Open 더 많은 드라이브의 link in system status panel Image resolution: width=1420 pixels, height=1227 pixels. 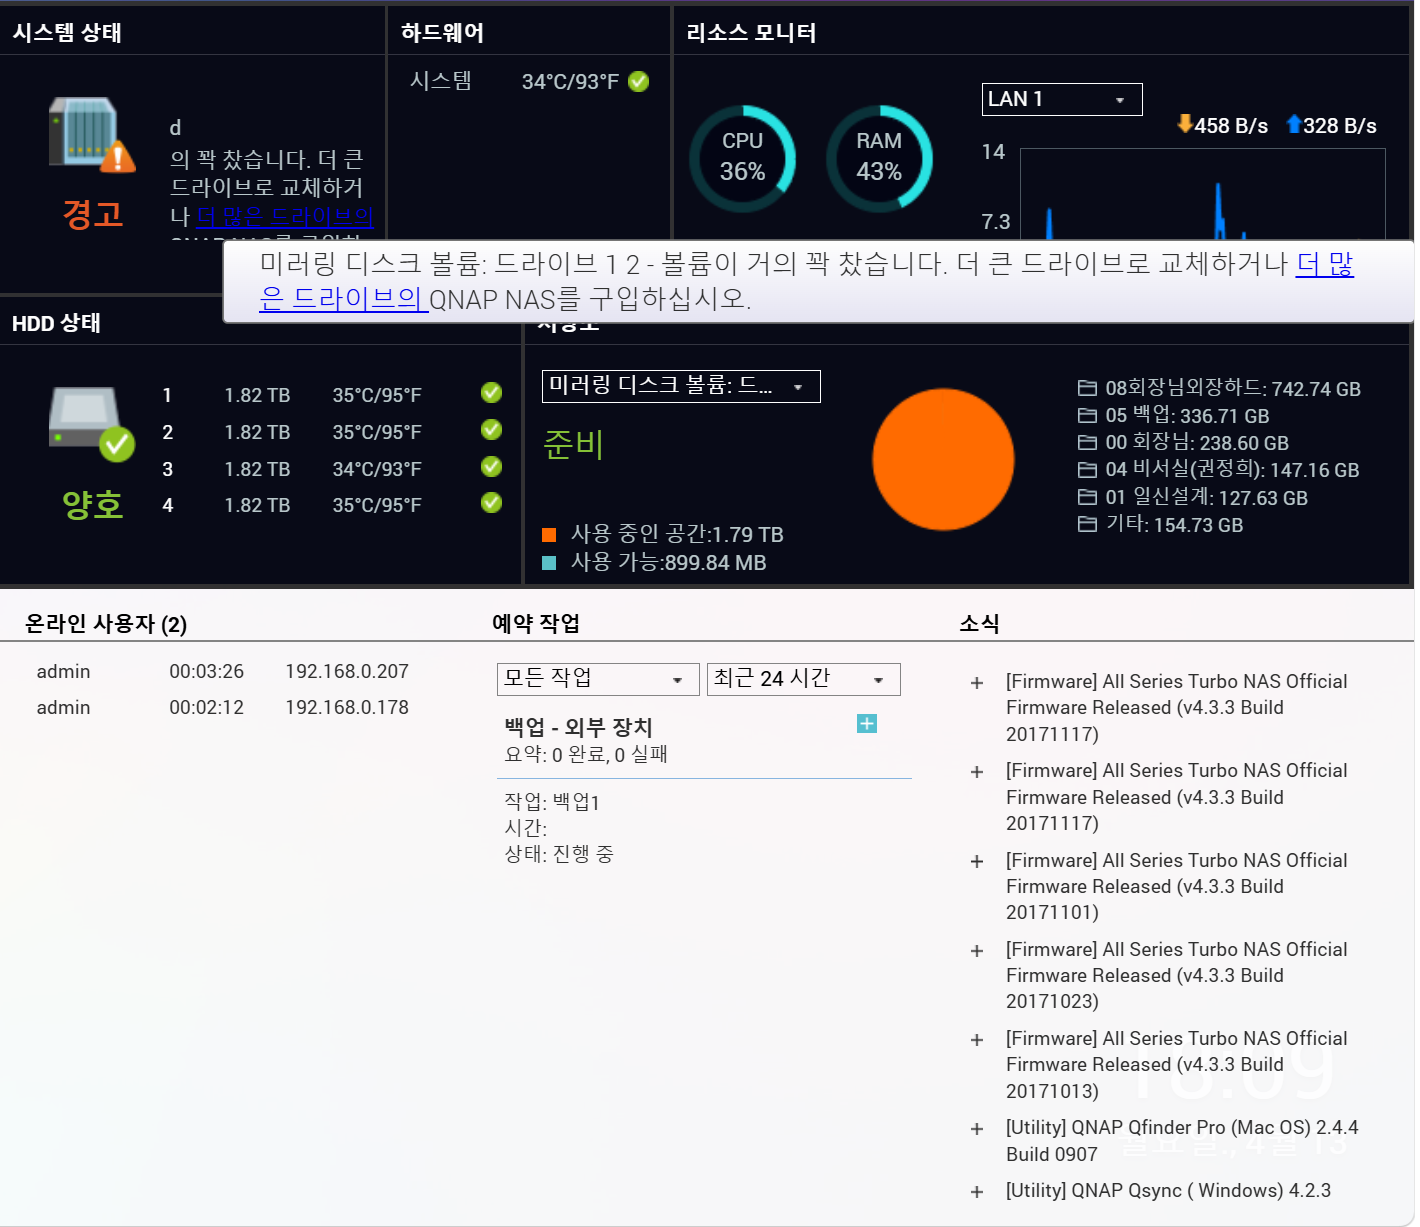pos(285,216)
